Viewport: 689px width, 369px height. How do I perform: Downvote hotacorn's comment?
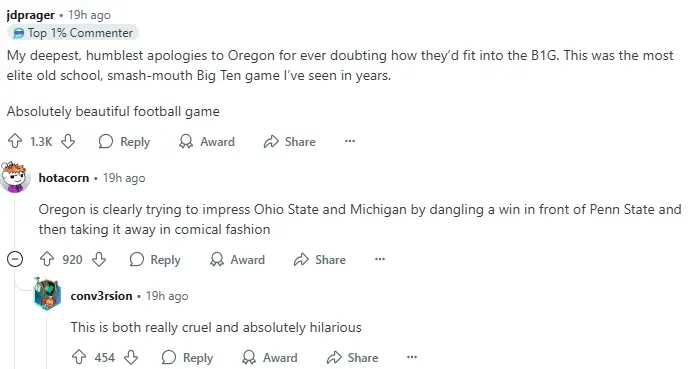tap(99, 259)
